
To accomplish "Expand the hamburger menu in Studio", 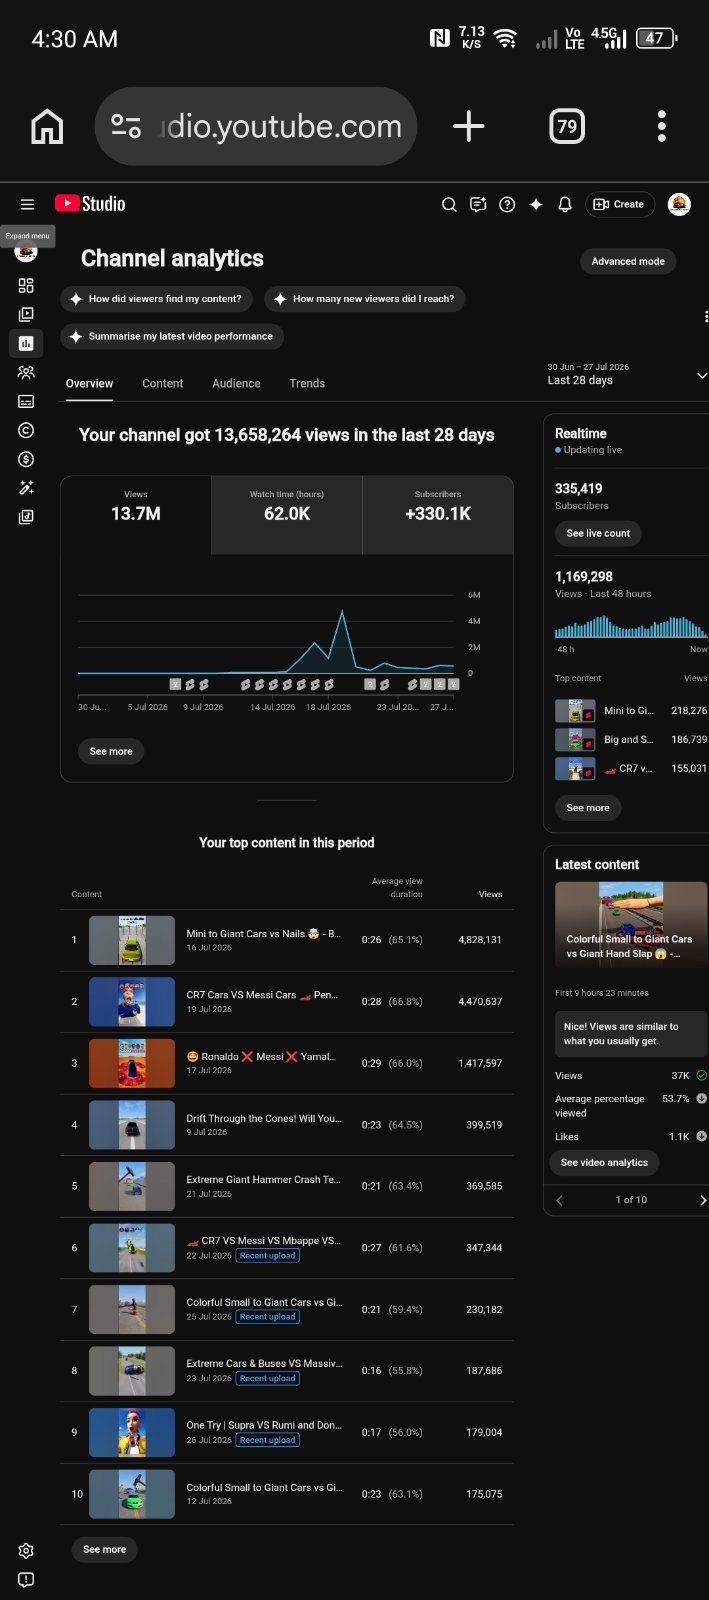I will pyautogui.click(x=27, y=204).
